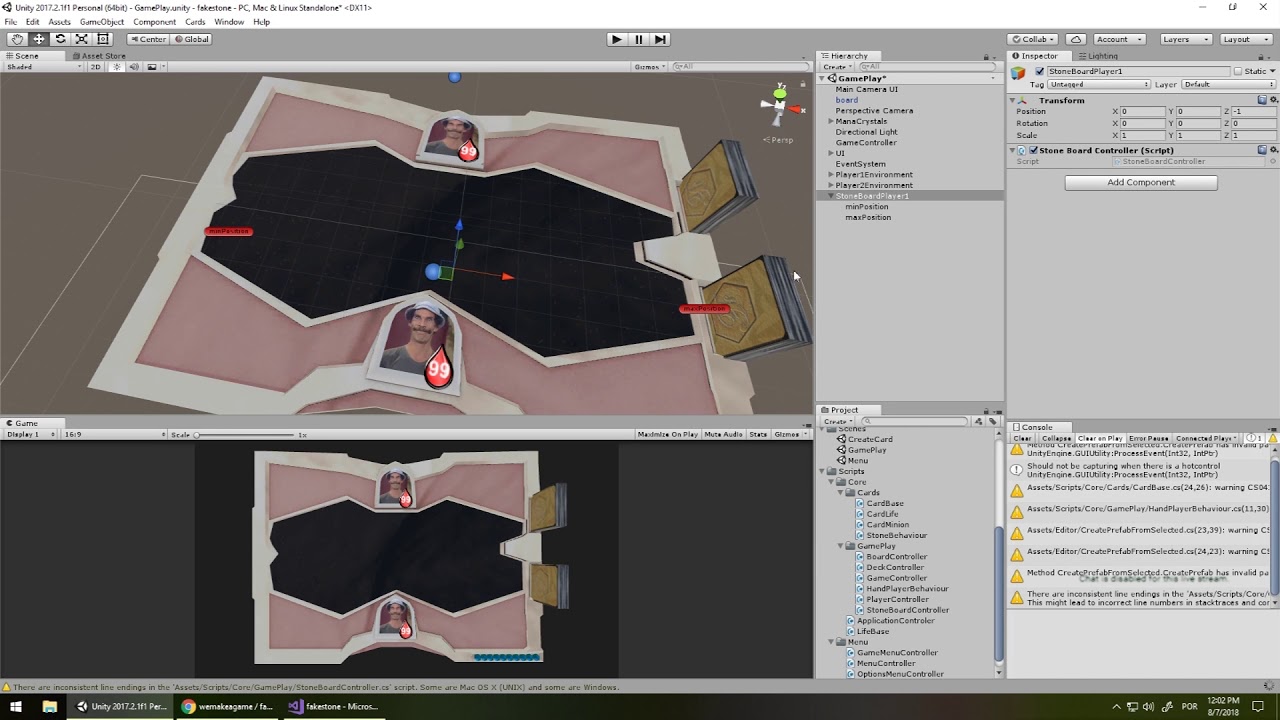Open the Windows Start menu
This screenshot has height=720, width=1280.
click(14, 706)
